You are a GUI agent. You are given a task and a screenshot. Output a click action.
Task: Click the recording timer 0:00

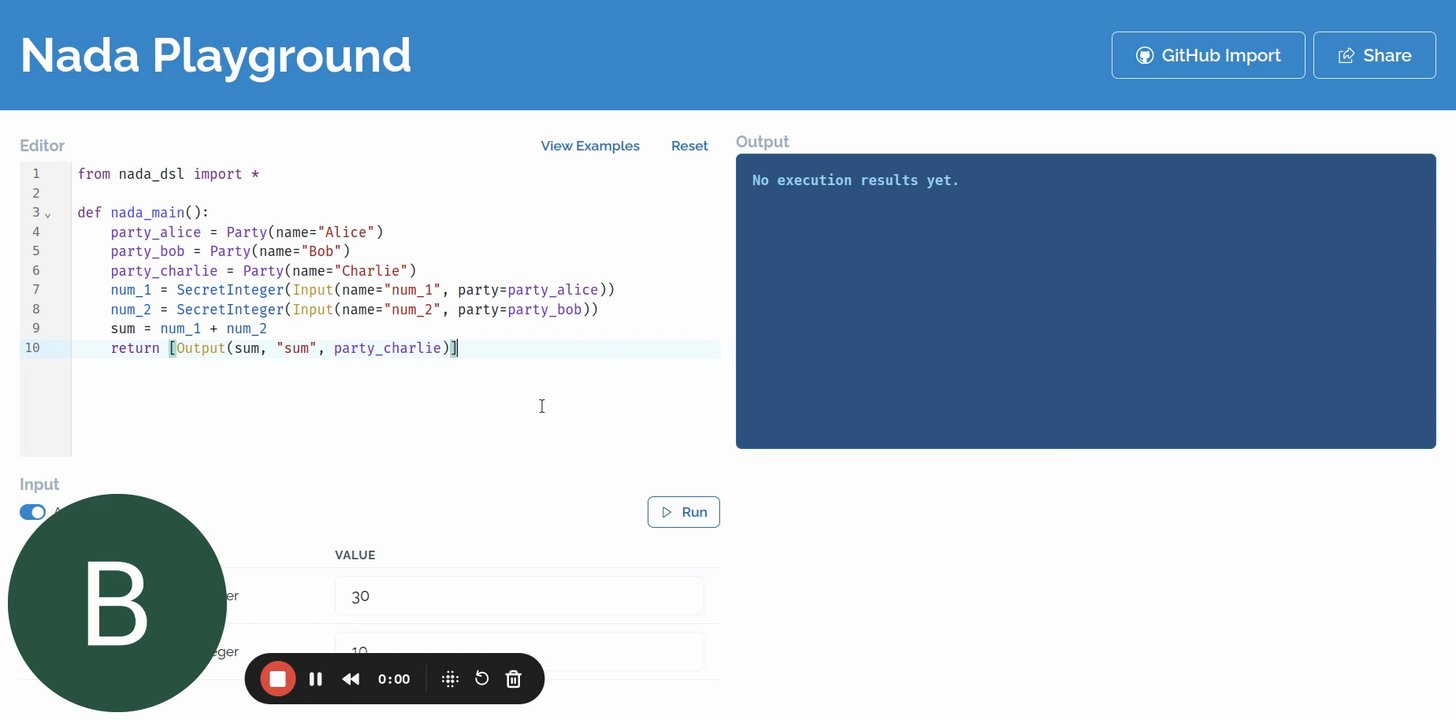[x=394, y=679]
